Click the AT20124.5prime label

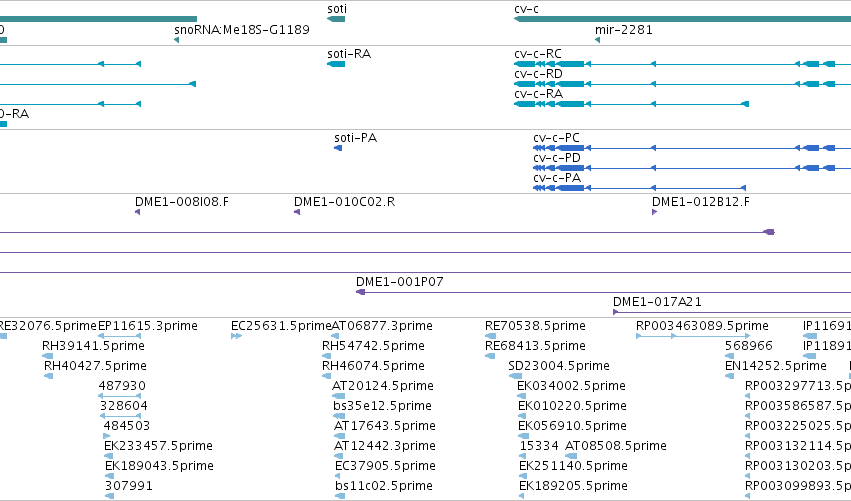click(x=383, y=386)
